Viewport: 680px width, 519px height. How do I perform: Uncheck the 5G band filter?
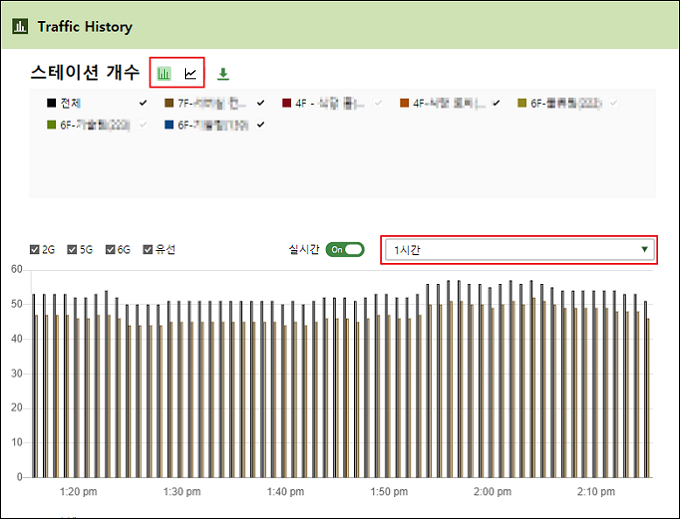[72, 249]
